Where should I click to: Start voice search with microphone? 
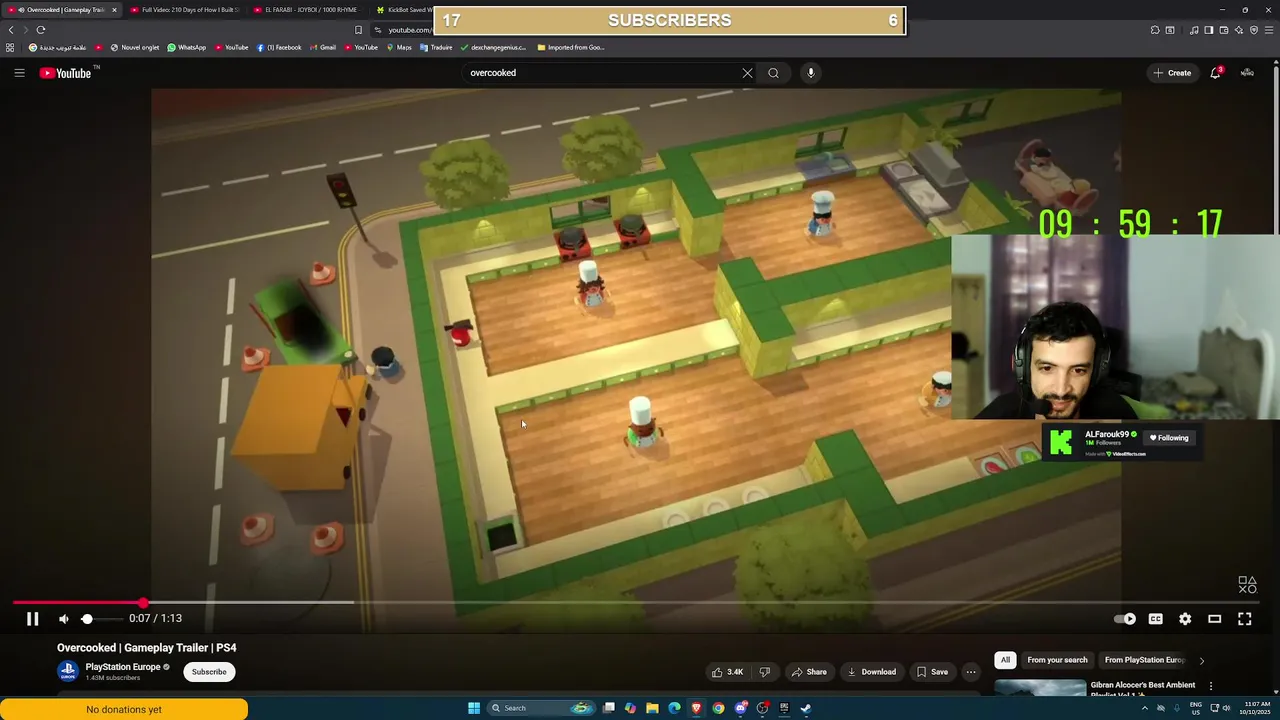coord(811,73)
